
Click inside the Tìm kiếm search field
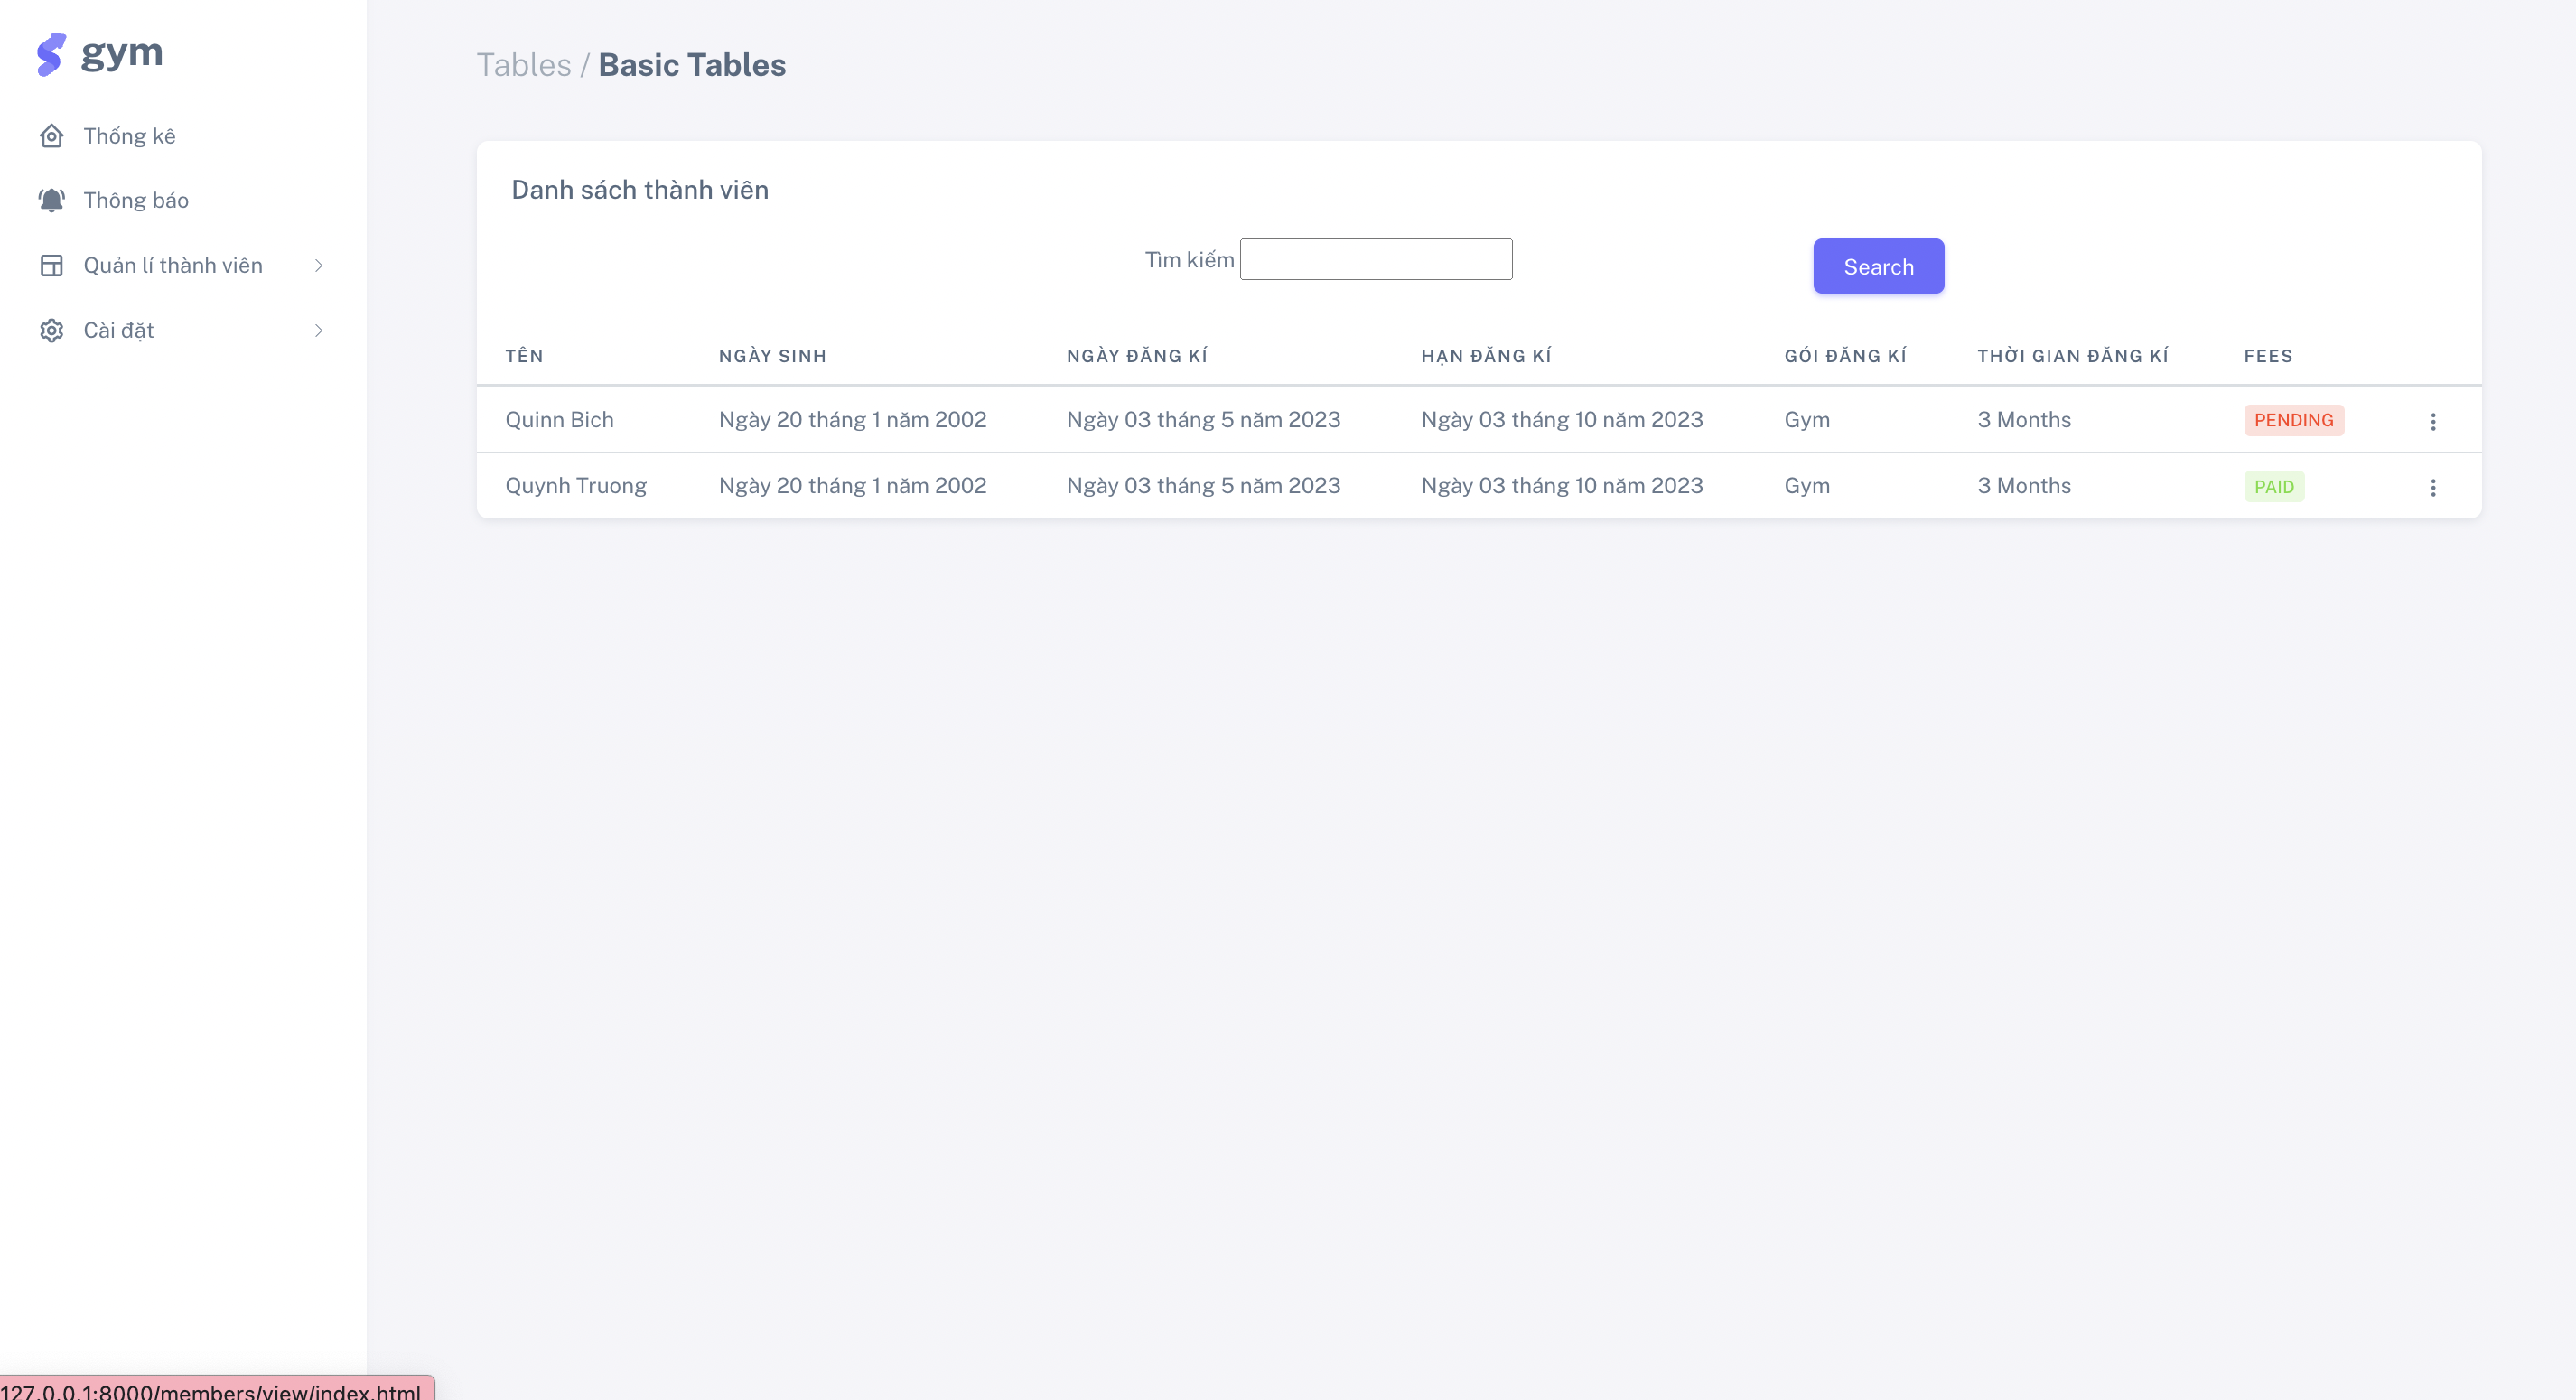[1376, 258]
